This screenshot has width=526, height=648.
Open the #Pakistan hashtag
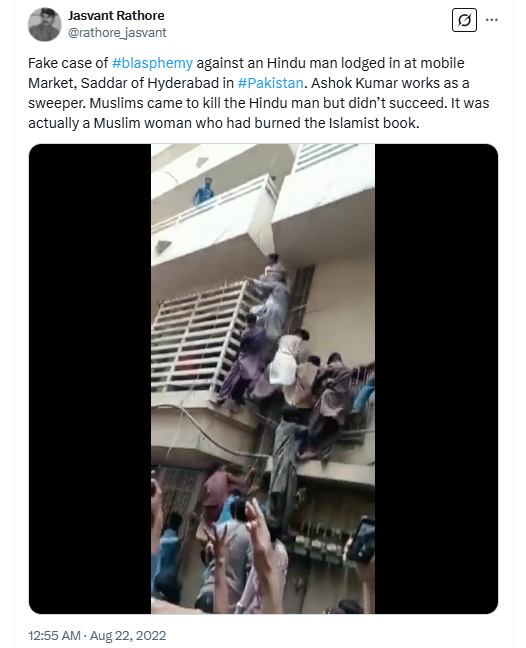tap(271, 83)
